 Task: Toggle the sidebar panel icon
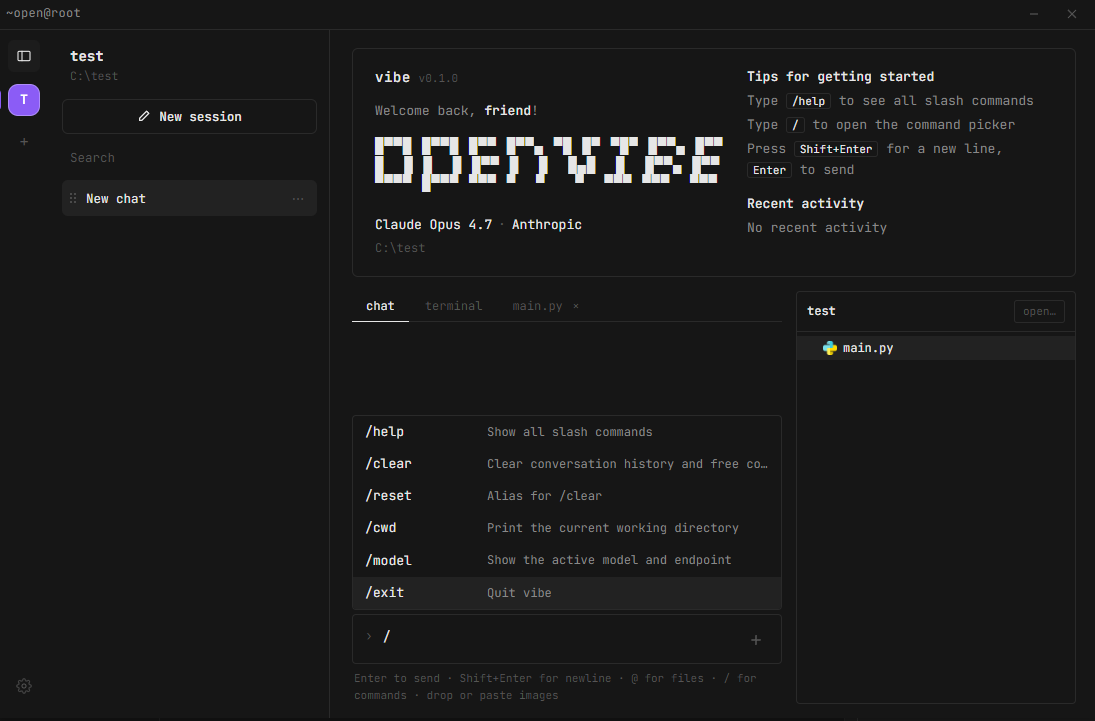point(24,56)
